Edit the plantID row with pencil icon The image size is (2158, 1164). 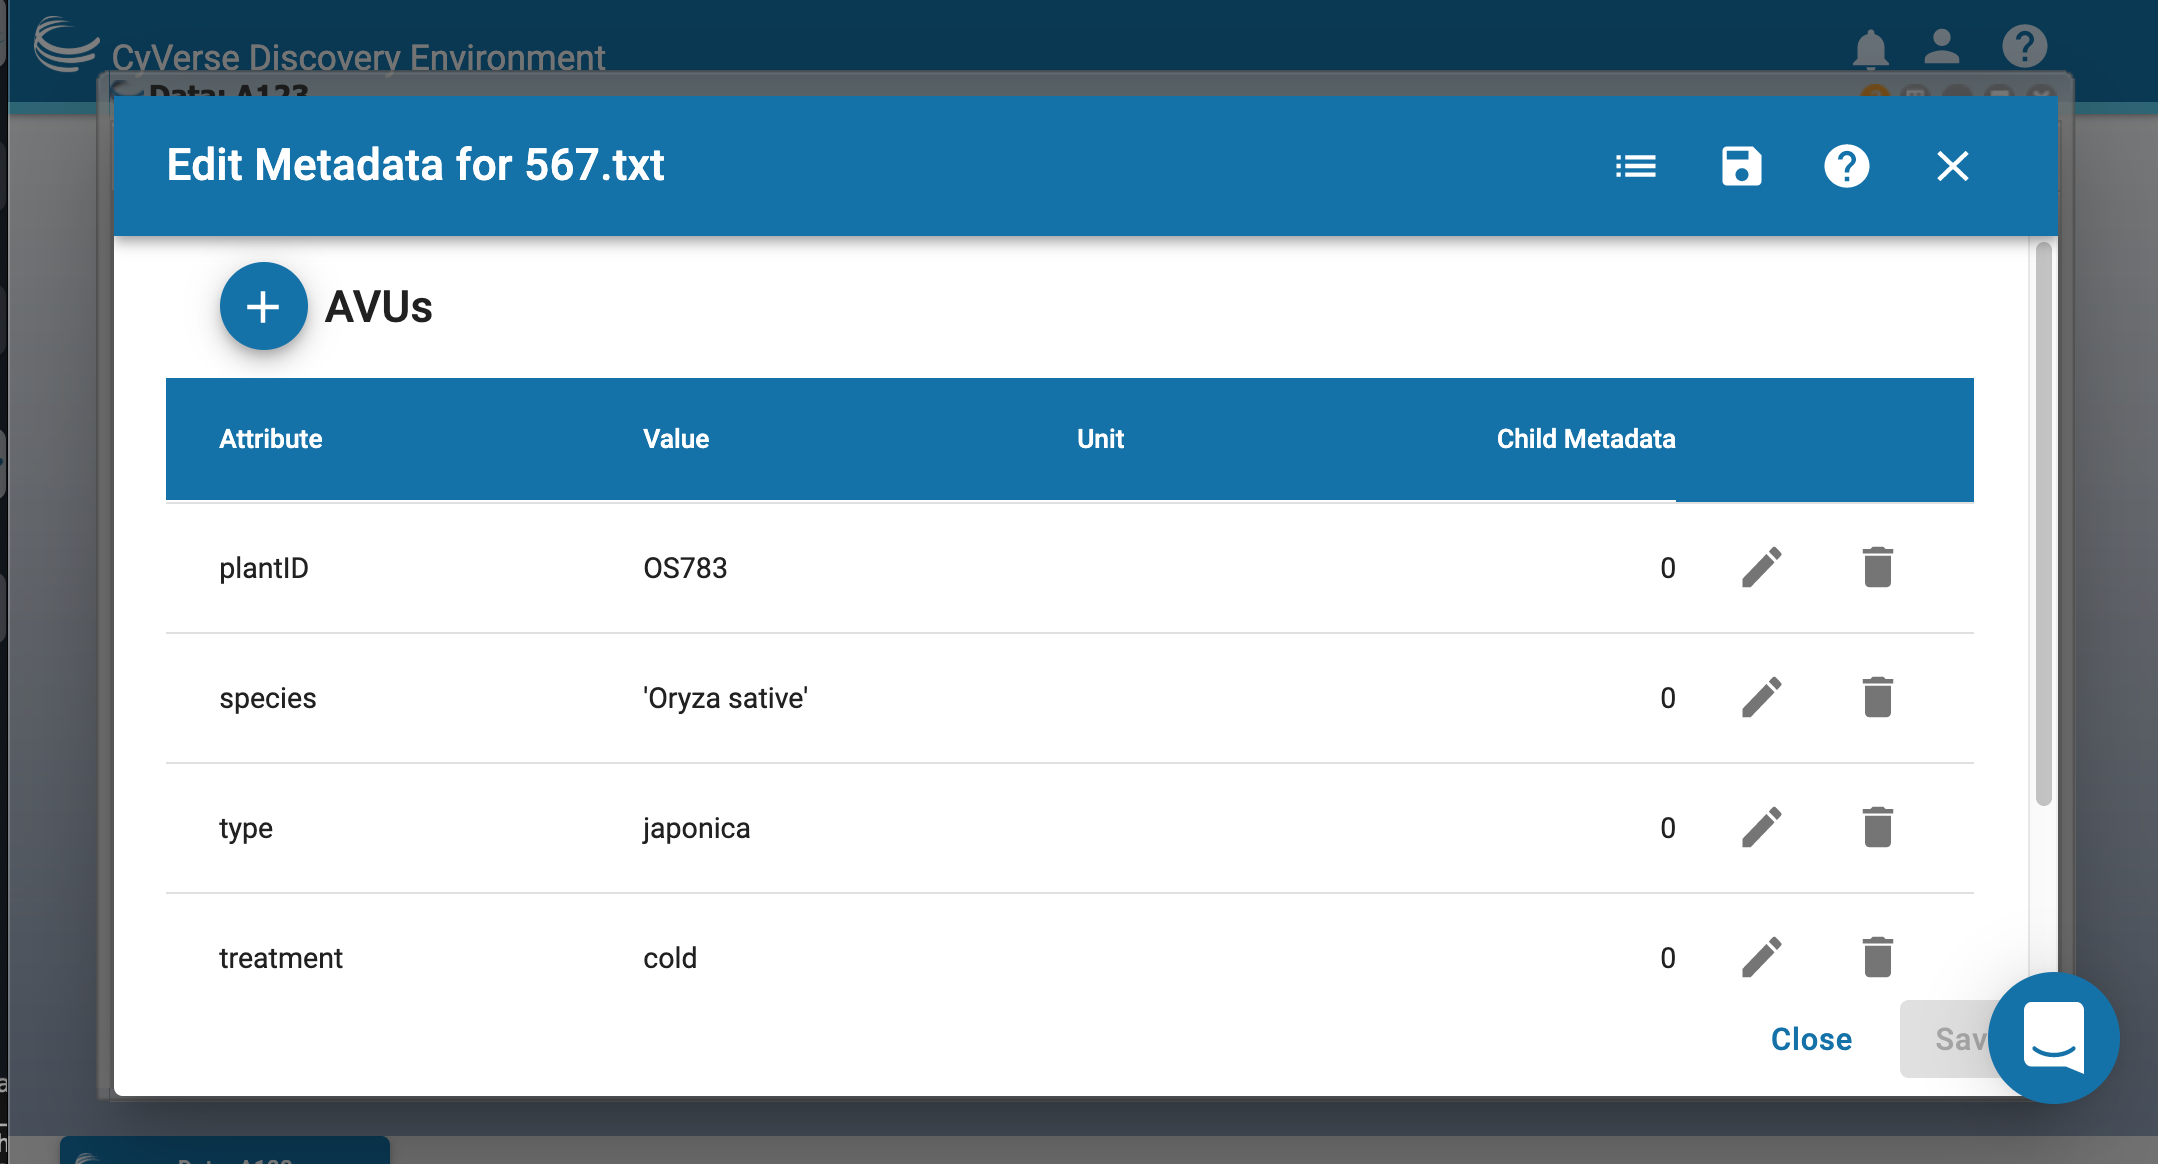(x=1762, y=567)
